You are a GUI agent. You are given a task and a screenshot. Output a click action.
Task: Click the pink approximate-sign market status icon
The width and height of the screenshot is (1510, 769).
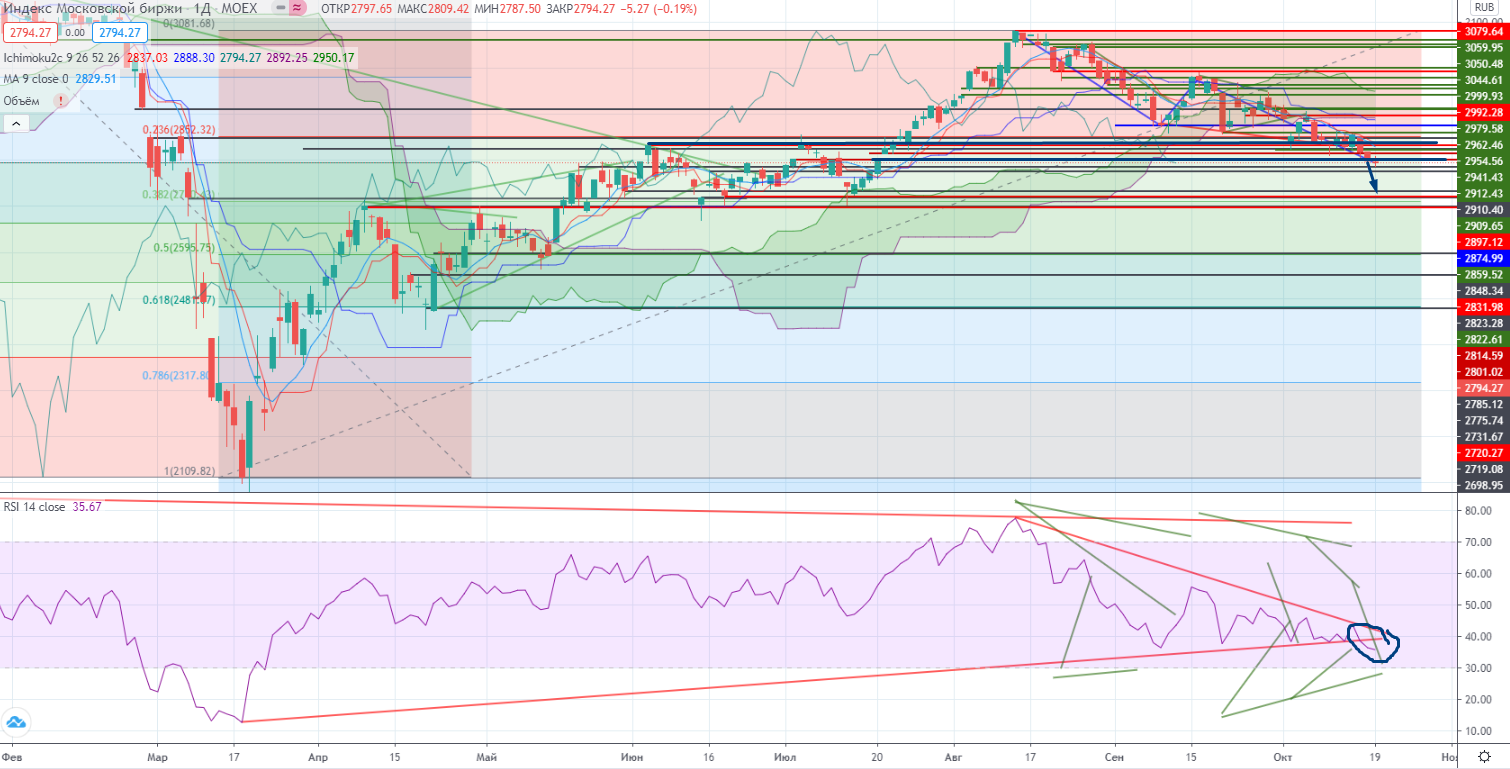click(x=297, y=8)
